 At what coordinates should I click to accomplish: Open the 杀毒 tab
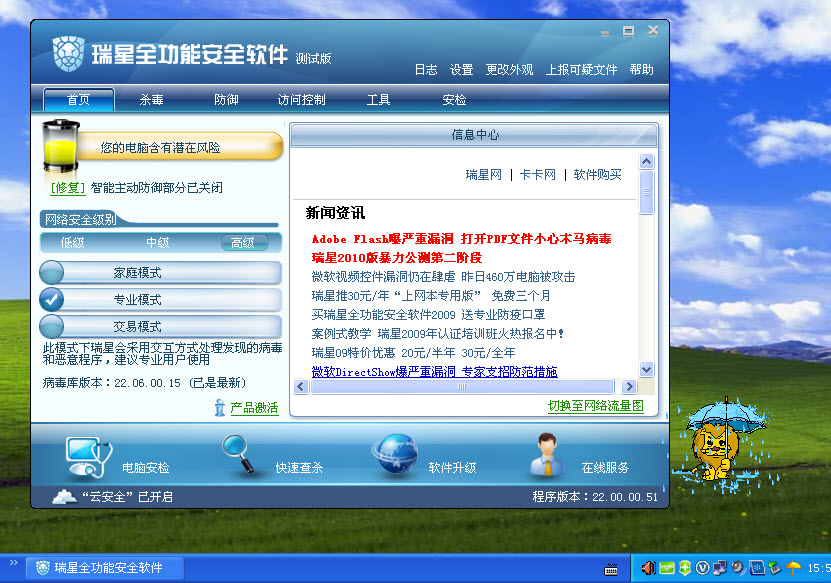coord(152,100)
